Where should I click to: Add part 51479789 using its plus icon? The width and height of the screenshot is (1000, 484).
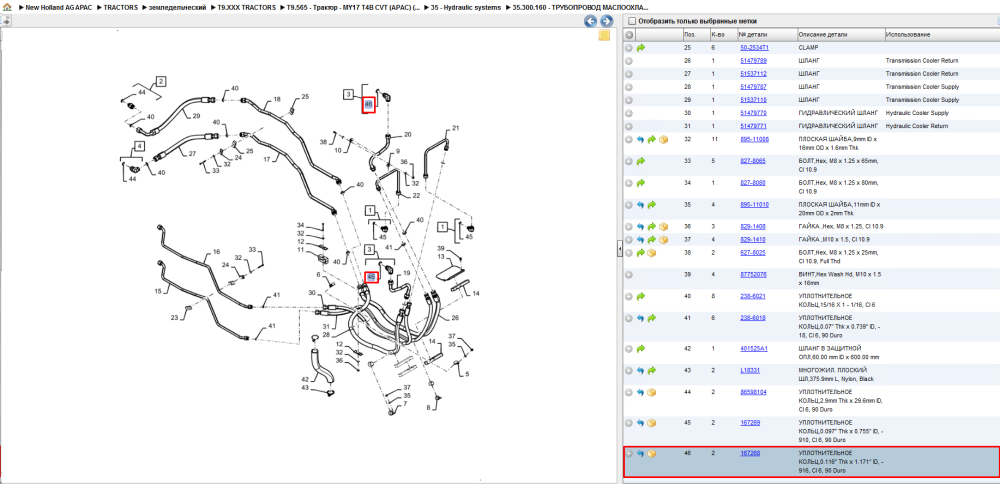pos(629,61)
